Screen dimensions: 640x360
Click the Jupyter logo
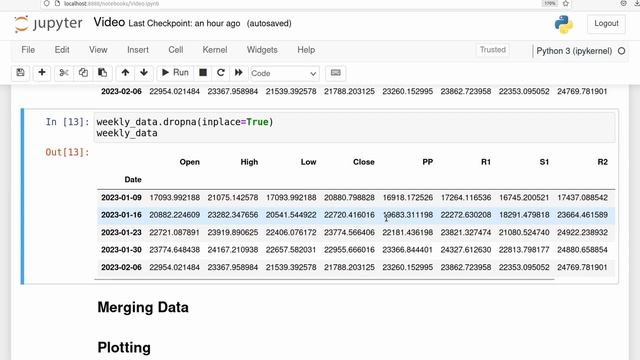pos(48,24)
